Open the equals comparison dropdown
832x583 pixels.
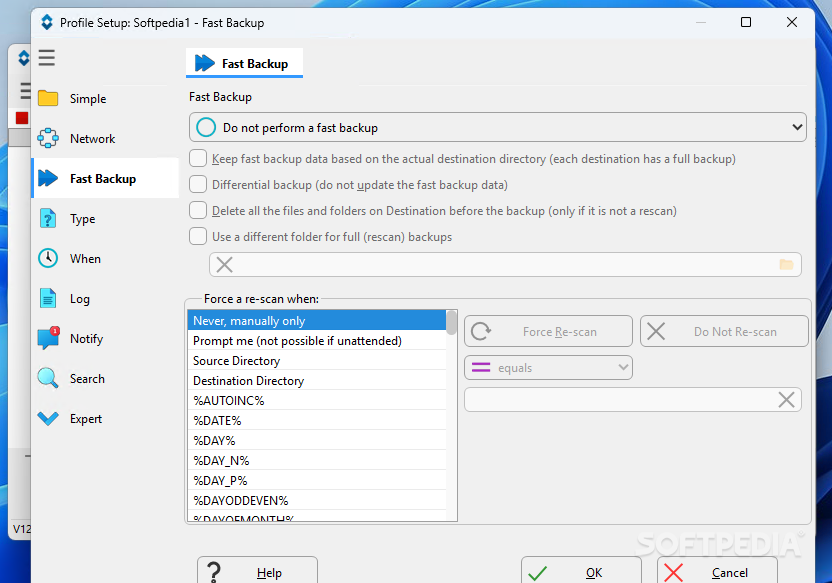[x=548, y=368]
